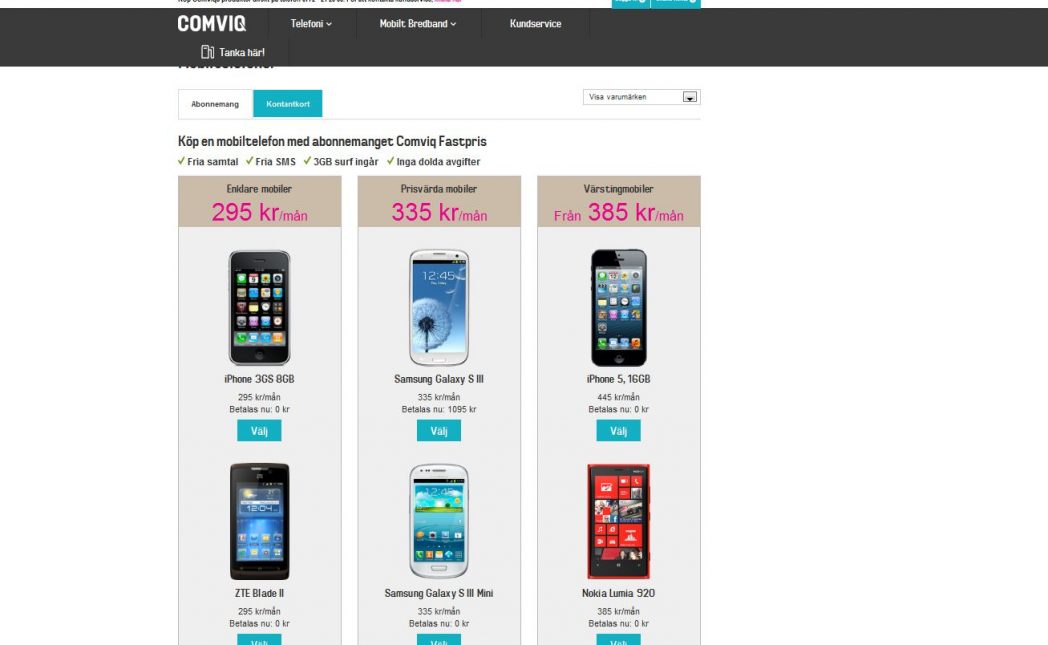The image size is (1048, 645).
Task: Click the ZTE Blade II image
Action: tap(259, 521)
